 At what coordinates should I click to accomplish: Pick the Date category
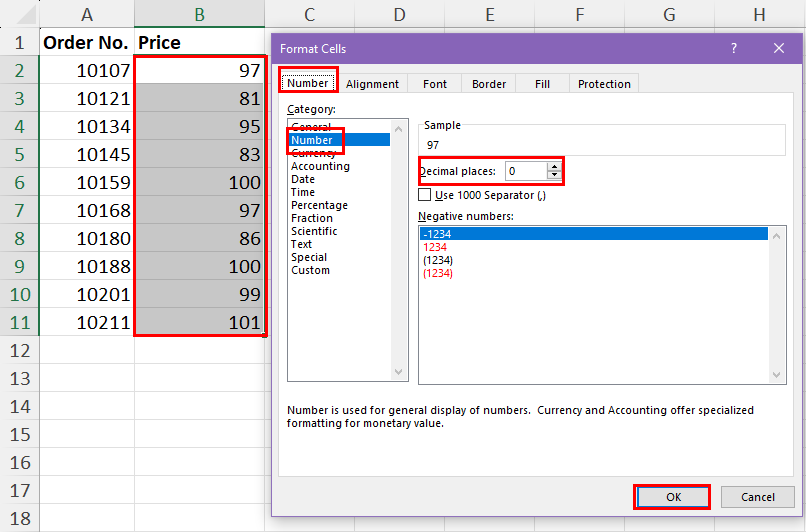coord(339,179)
